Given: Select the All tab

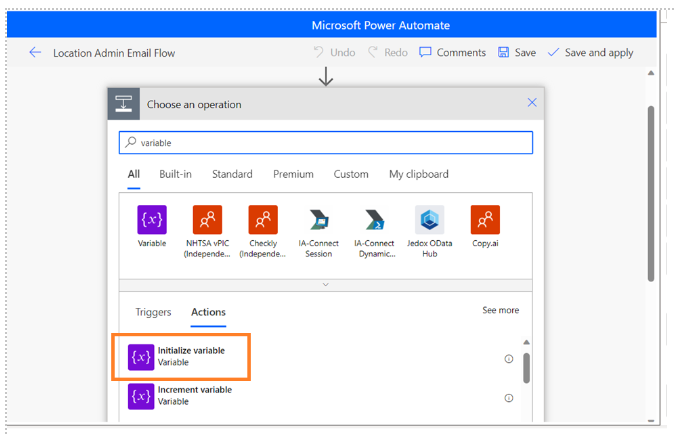Looking at the screenshot, I should click(x=134, y=174).
